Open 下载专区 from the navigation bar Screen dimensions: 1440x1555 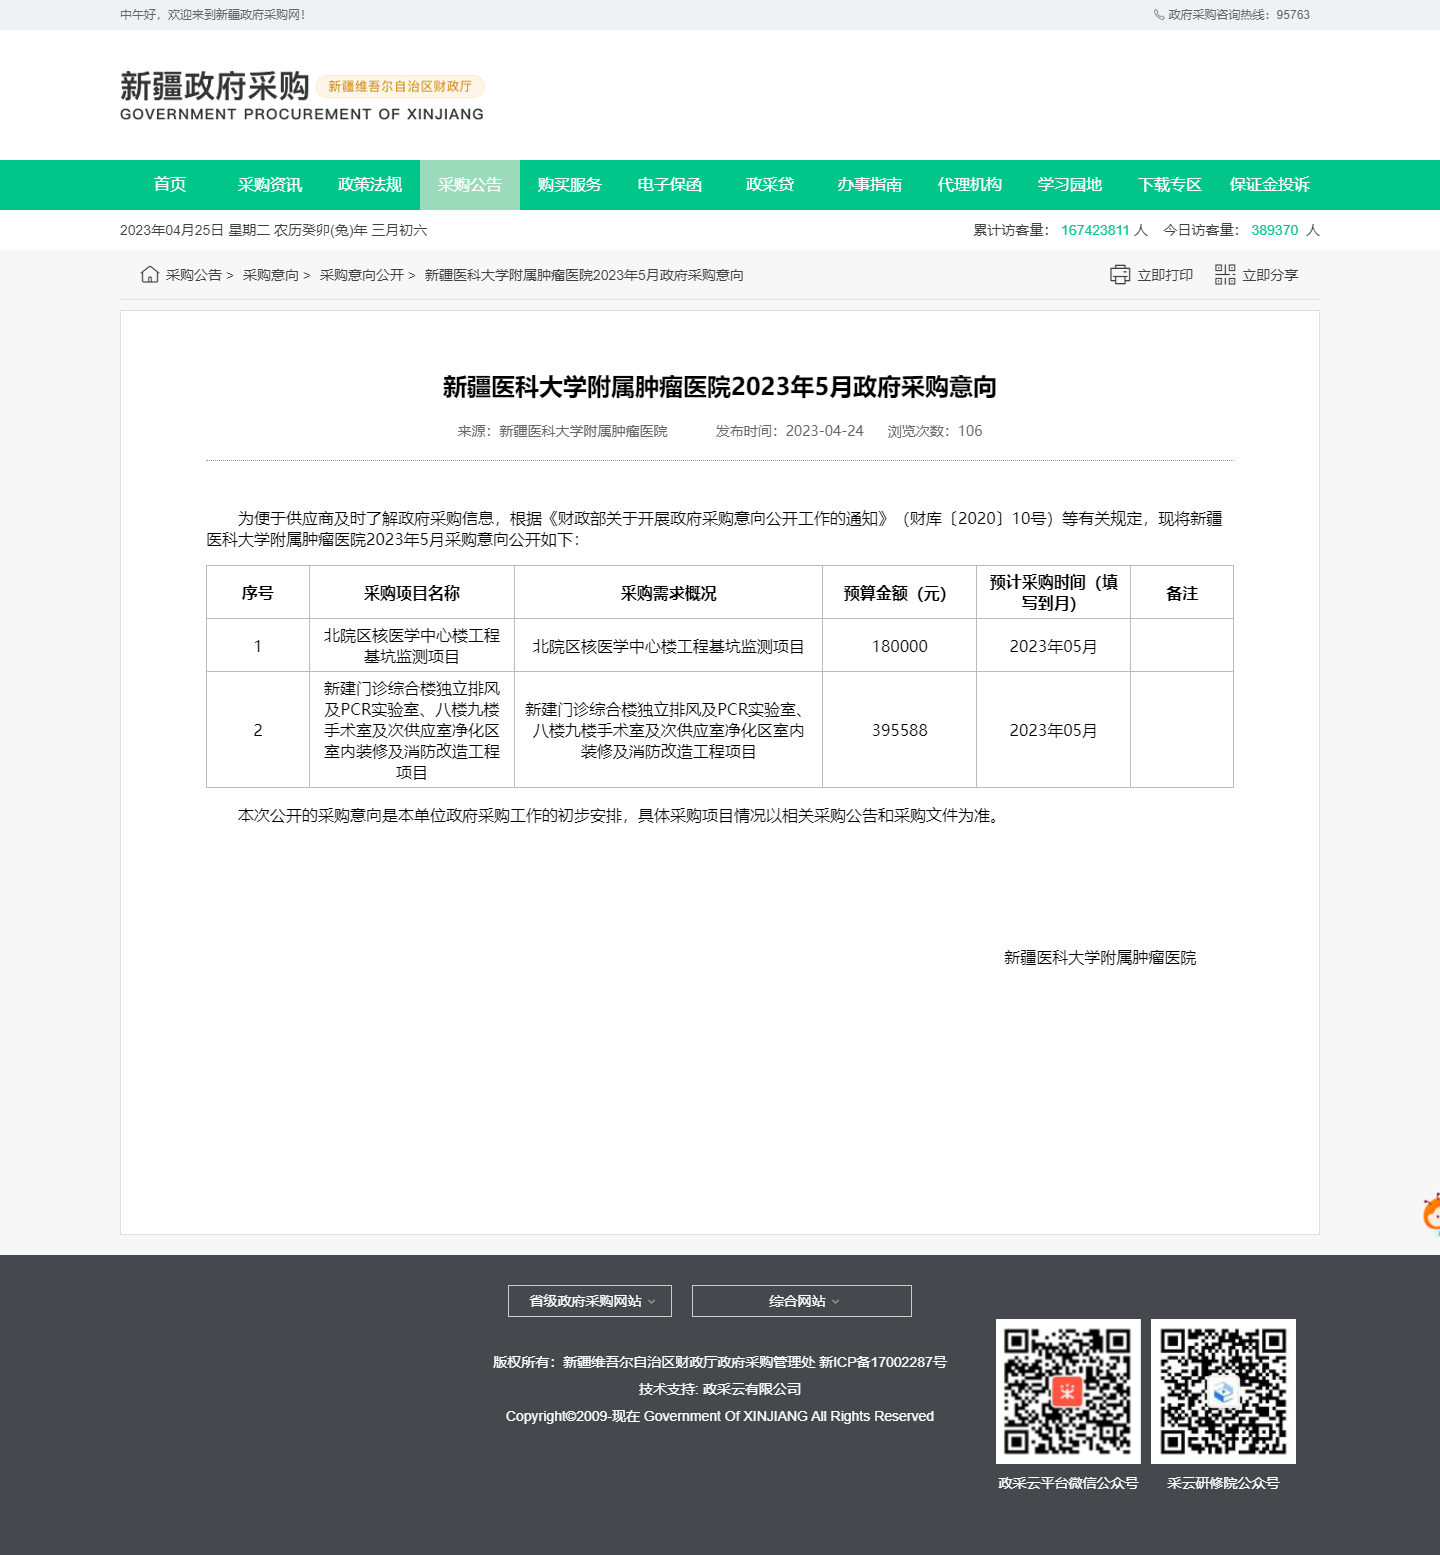click(1170, 185)
